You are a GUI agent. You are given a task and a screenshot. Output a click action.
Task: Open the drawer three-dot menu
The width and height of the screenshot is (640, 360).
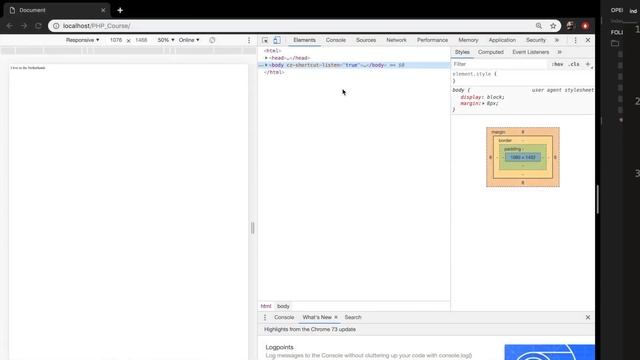(265, 317)
